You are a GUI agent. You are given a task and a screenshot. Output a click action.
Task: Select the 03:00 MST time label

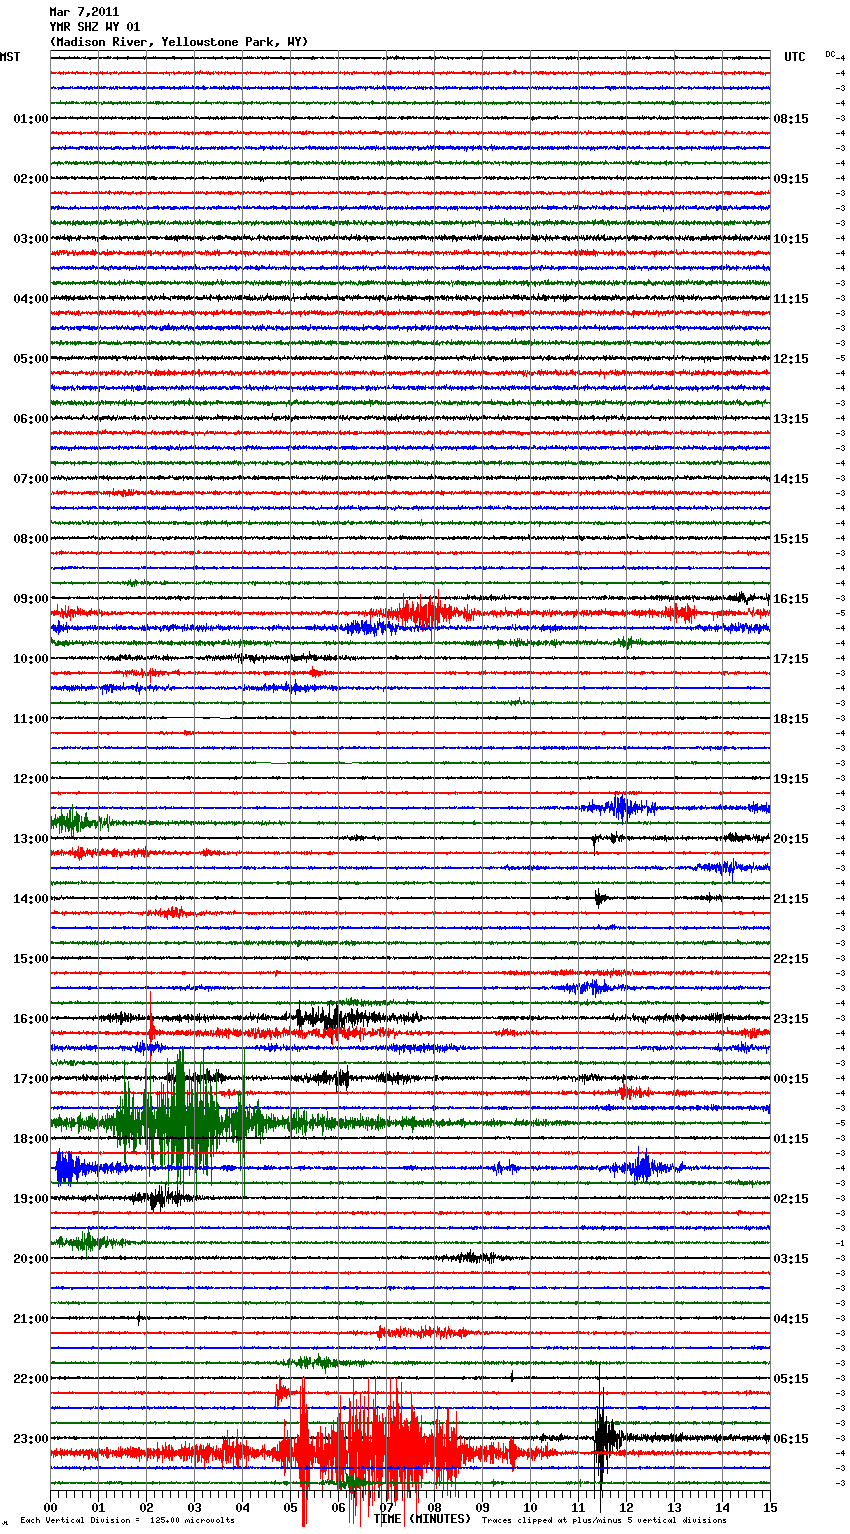point(31,239)
